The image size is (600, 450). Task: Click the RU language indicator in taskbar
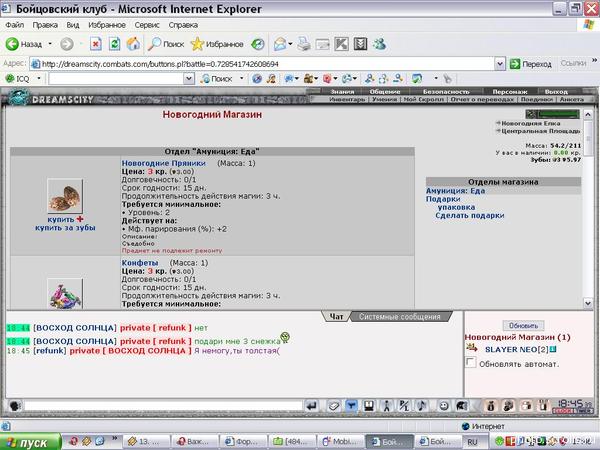pos(472,442)
